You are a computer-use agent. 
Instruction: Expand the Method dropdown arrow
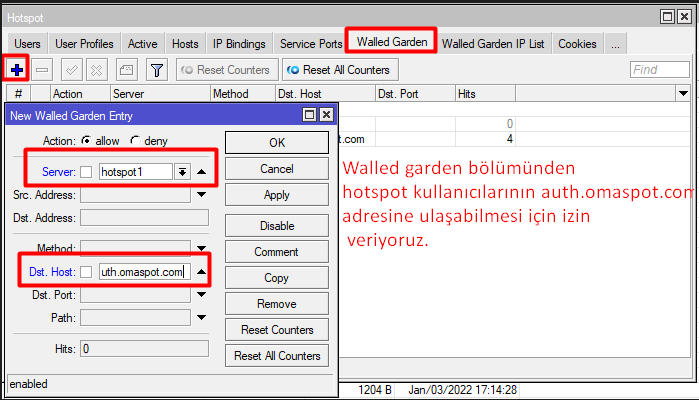click(182, 247)
